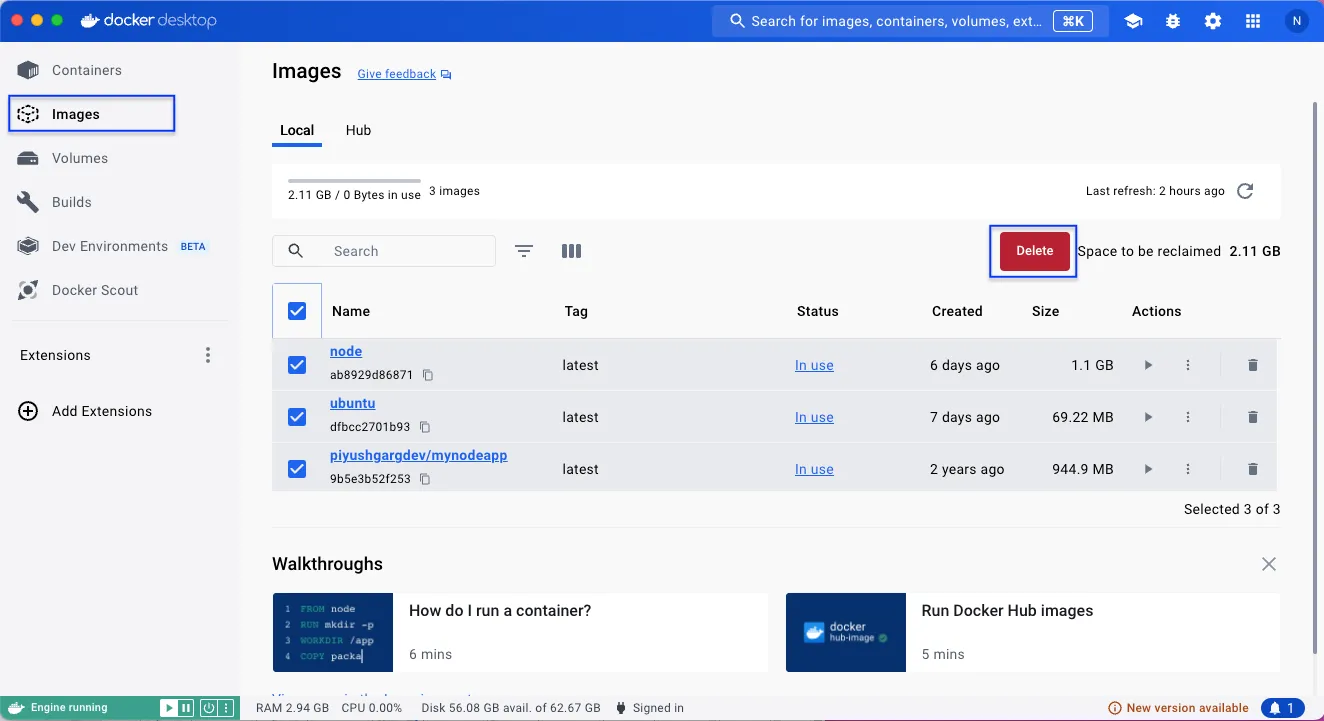Close the Walkthroughs section
Viewport: 1324px width, 721px height.
pyautogui.click(x=1269, y=564)
